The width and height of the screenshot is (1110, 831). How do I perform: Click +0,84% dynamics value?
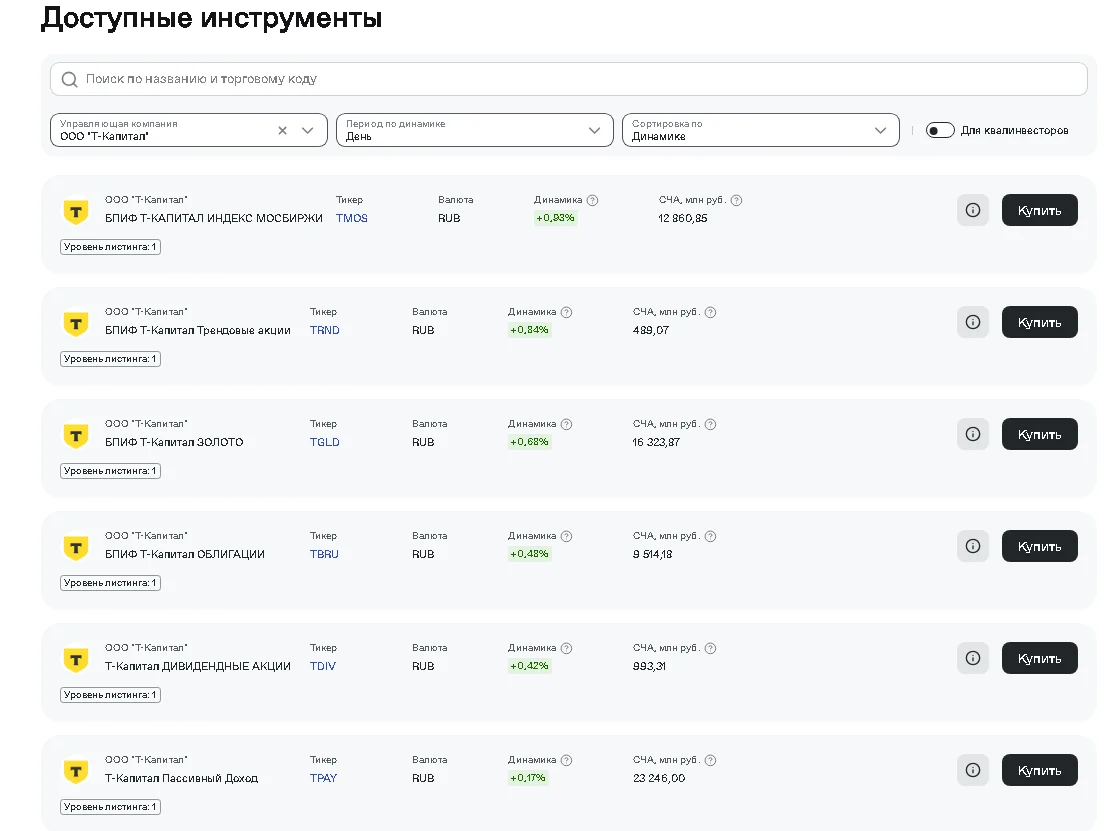tap(530, 330)
